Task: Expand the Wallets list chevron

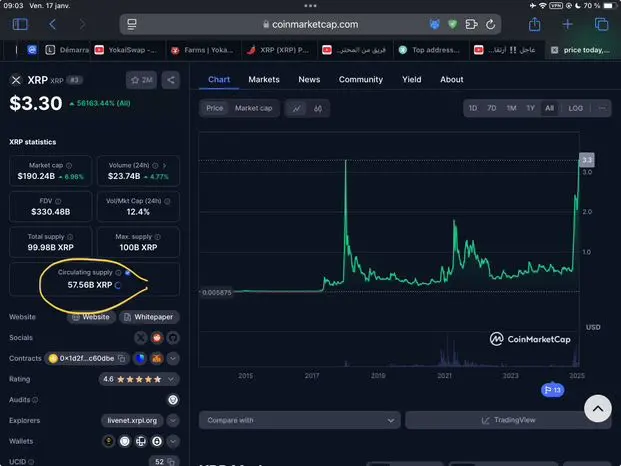Action: (x=173, y=441)
